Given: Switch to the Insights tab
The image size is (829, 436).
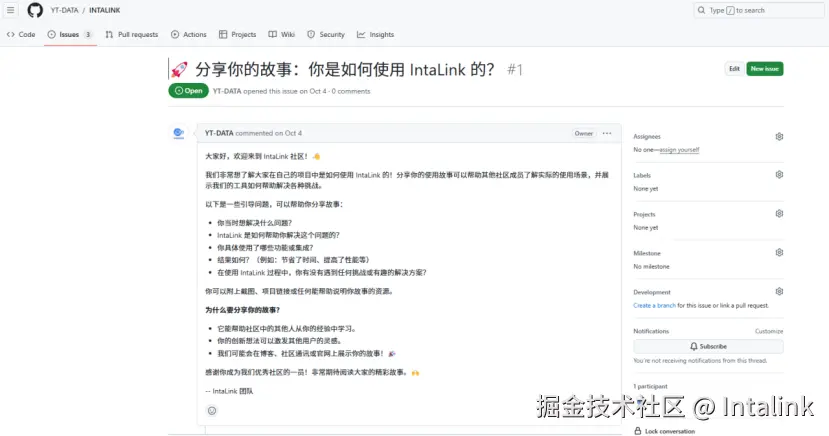Looking at the screenshot, I should [375, 34].
